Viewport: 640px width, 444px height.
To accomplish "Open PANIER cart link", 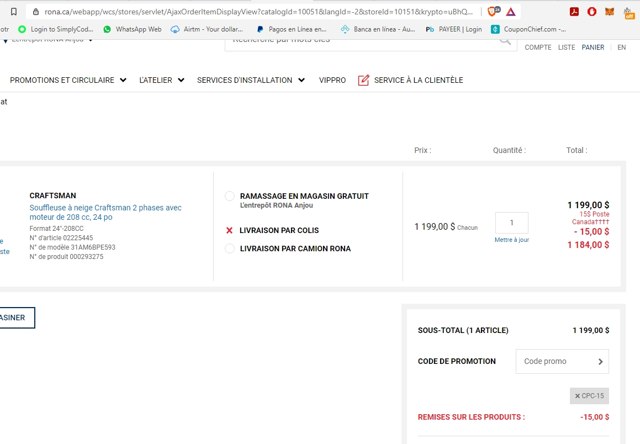I will (x=593, y=47).
